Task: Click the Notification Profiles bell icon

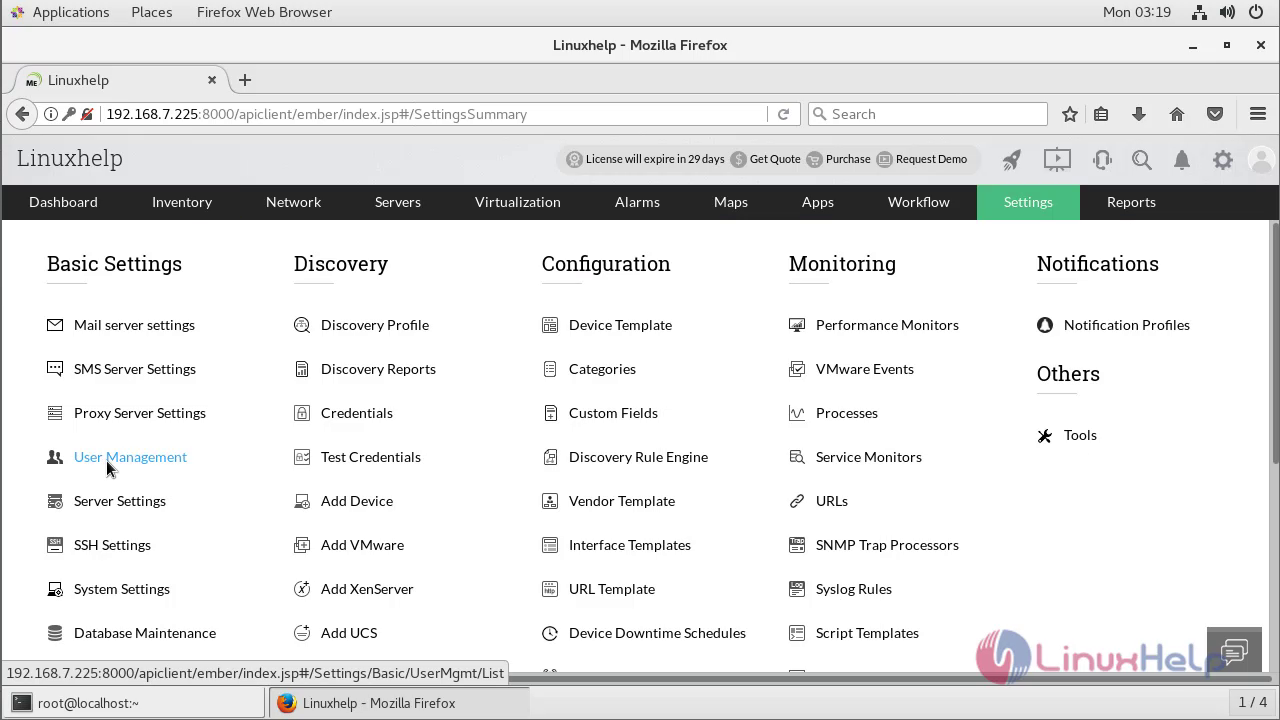Action: point(1045,325)
